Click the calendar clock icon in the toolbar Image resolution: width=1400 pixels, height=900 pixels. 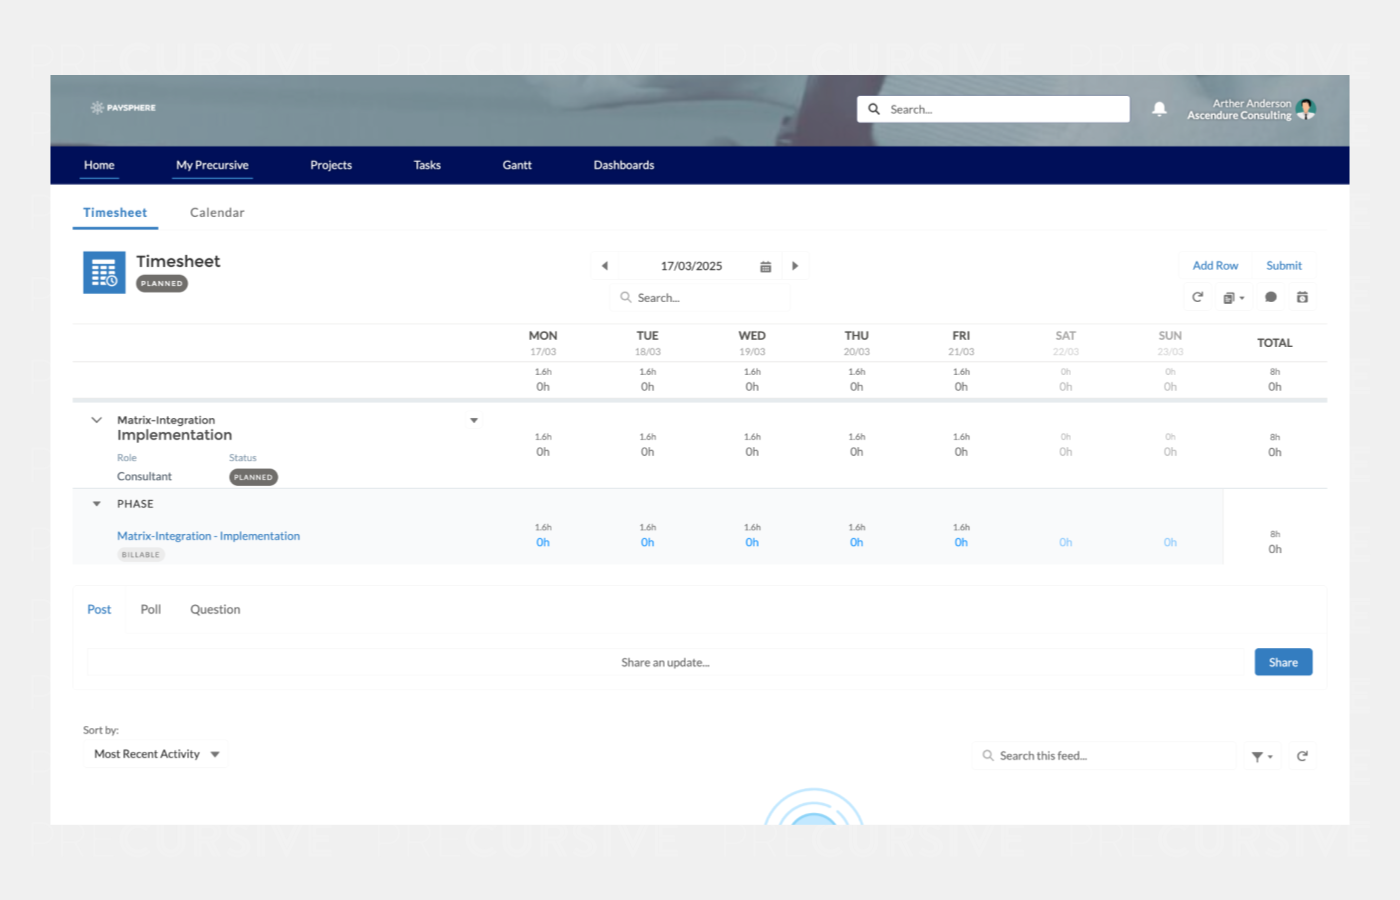[x=1302, y=297]
